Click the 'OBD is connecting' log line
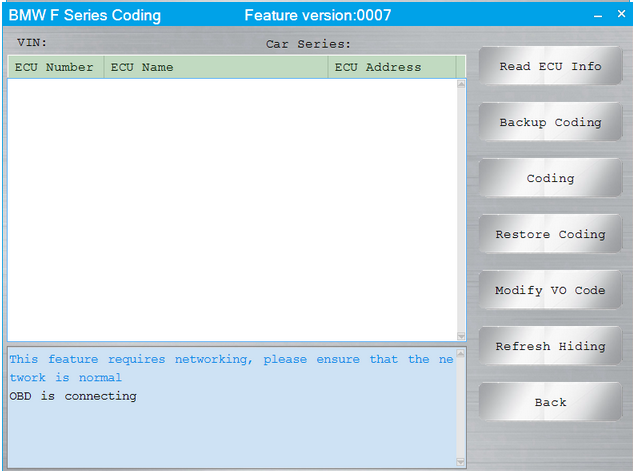633x471 pixels. pyautogui.click(x=73, y=396)
